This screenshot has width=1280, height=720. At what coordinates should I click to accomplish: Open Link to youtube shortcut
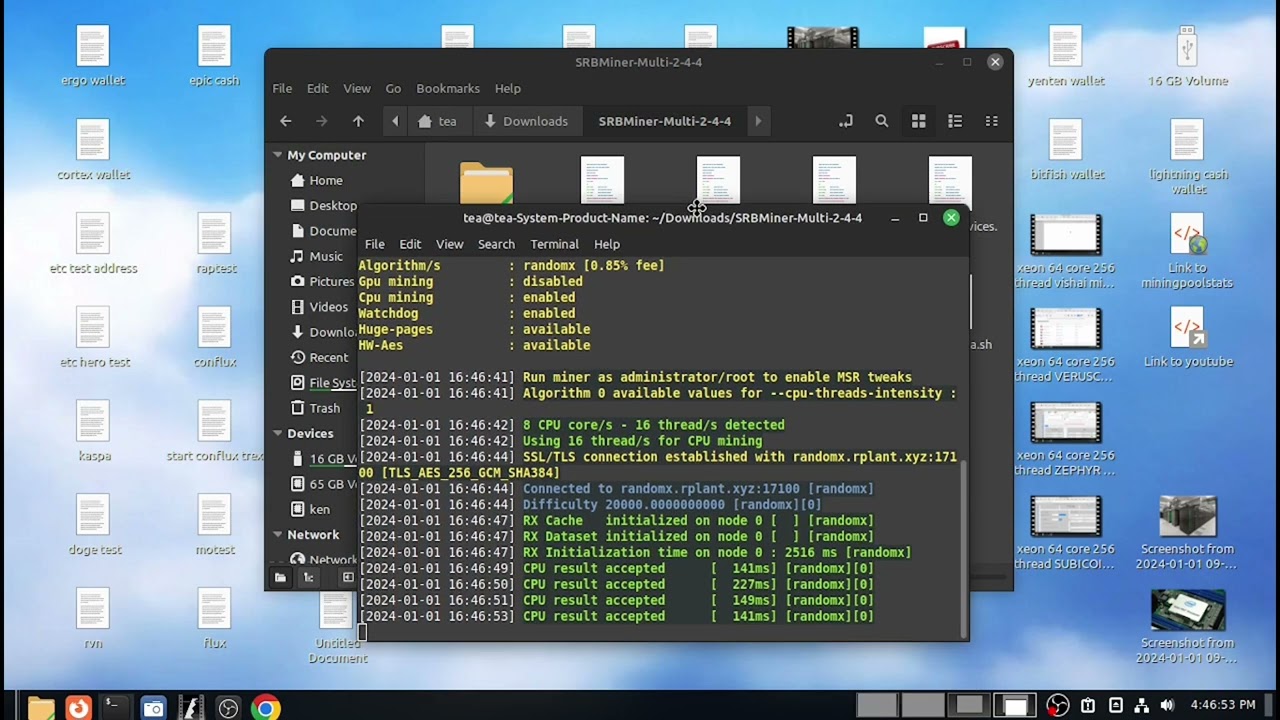(x=1188, y=338)
